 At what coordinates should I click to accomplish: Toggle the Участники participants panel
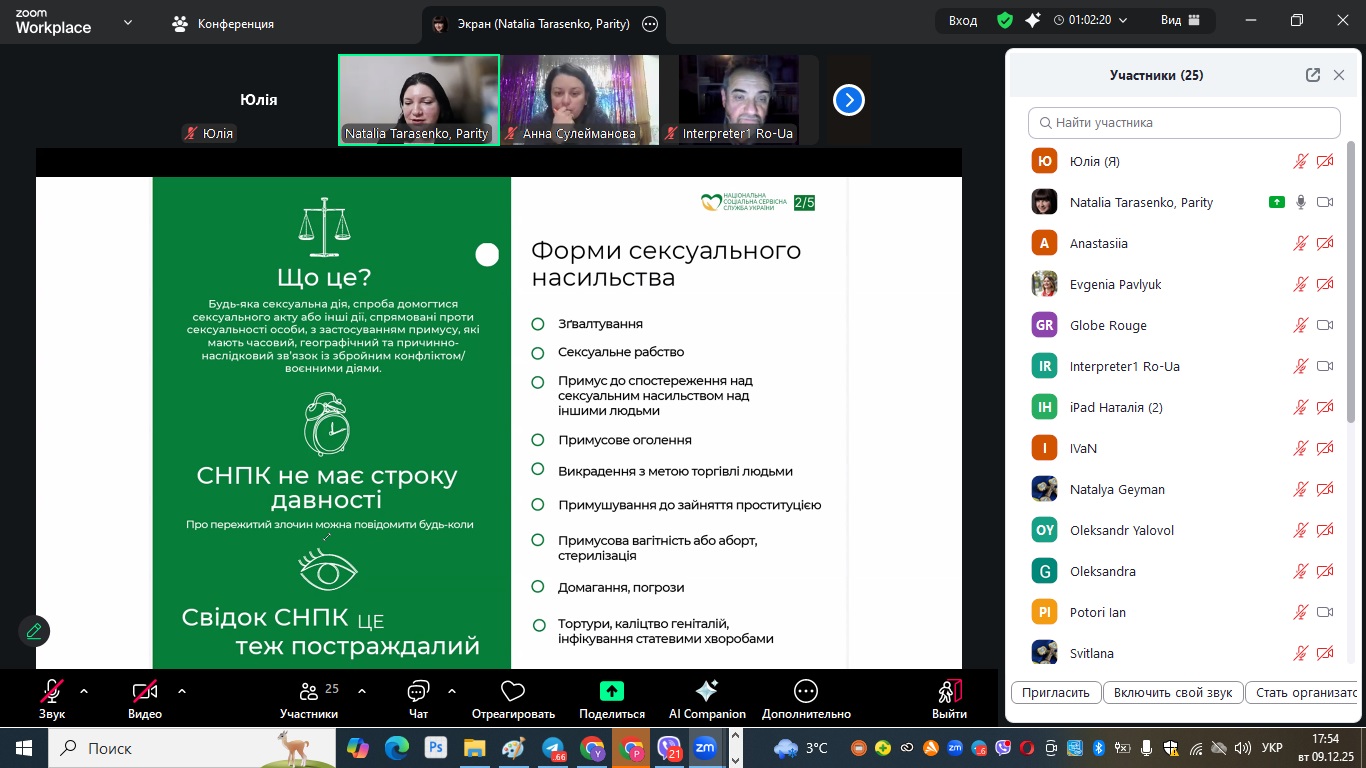tap(309, 692)
